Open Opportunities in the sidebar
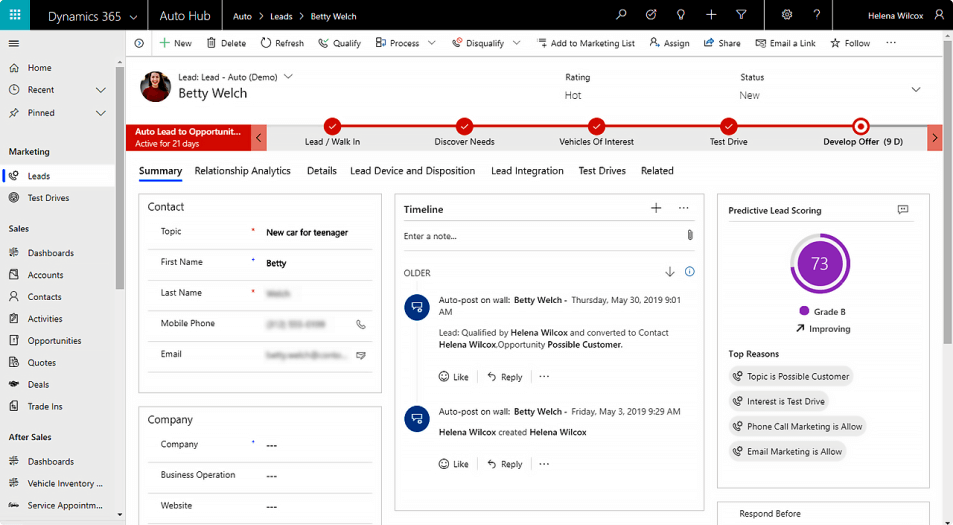This screenshot has height=525, width=953. coord(53,341)
